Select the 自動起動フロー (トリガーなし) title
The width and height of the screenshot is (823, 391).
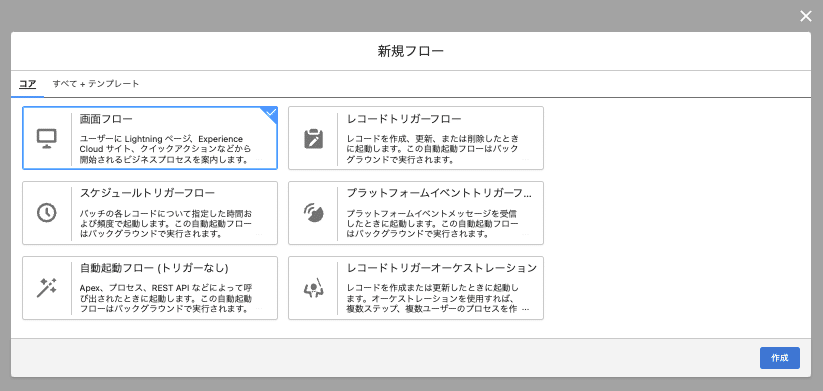coord(154,268)
